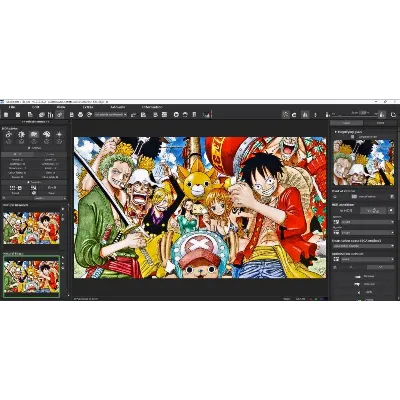
Task: Select the upper thumbnail in the left panel
Action: click(32, 228)
